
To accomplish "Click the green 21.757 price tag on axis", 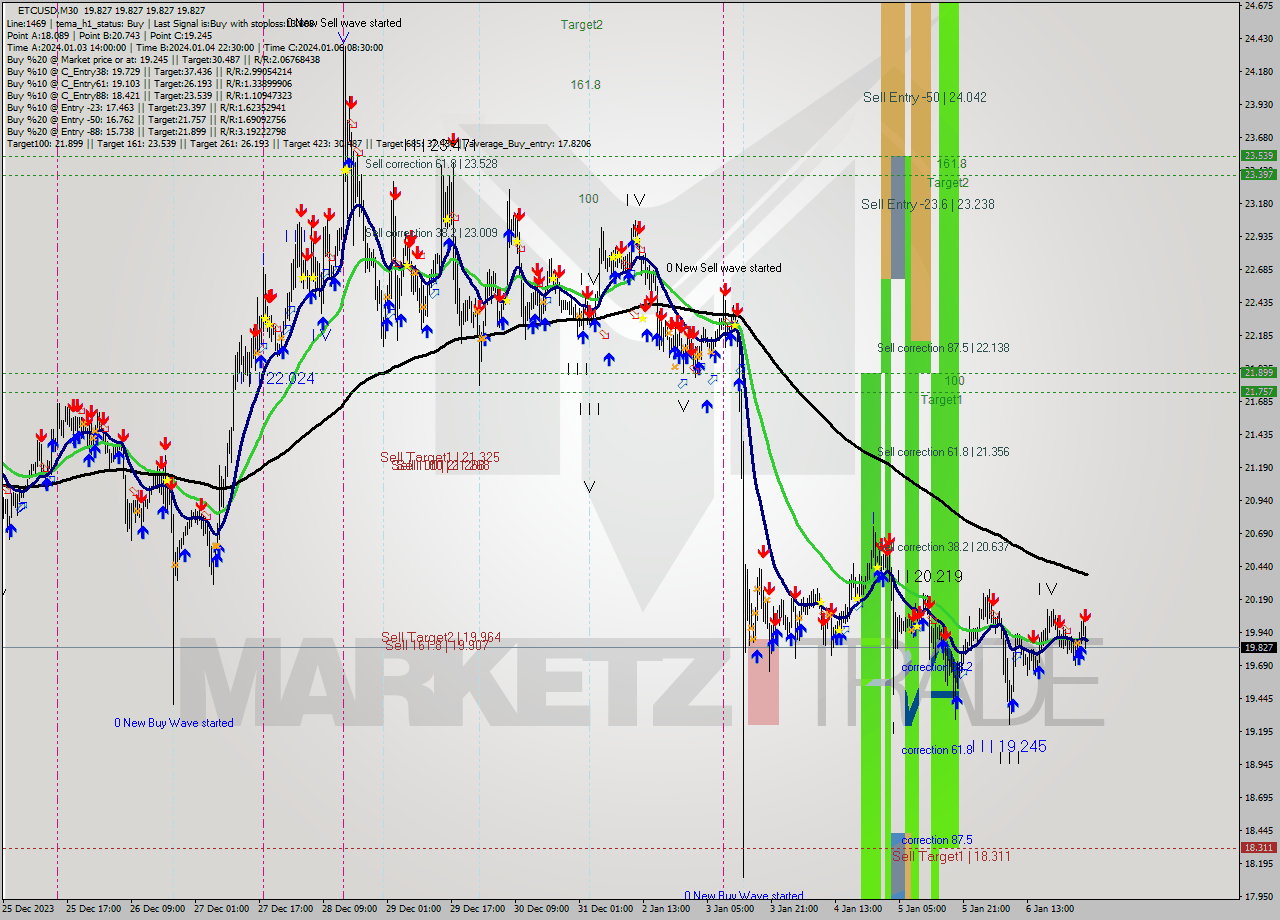I will point(1258,391).
